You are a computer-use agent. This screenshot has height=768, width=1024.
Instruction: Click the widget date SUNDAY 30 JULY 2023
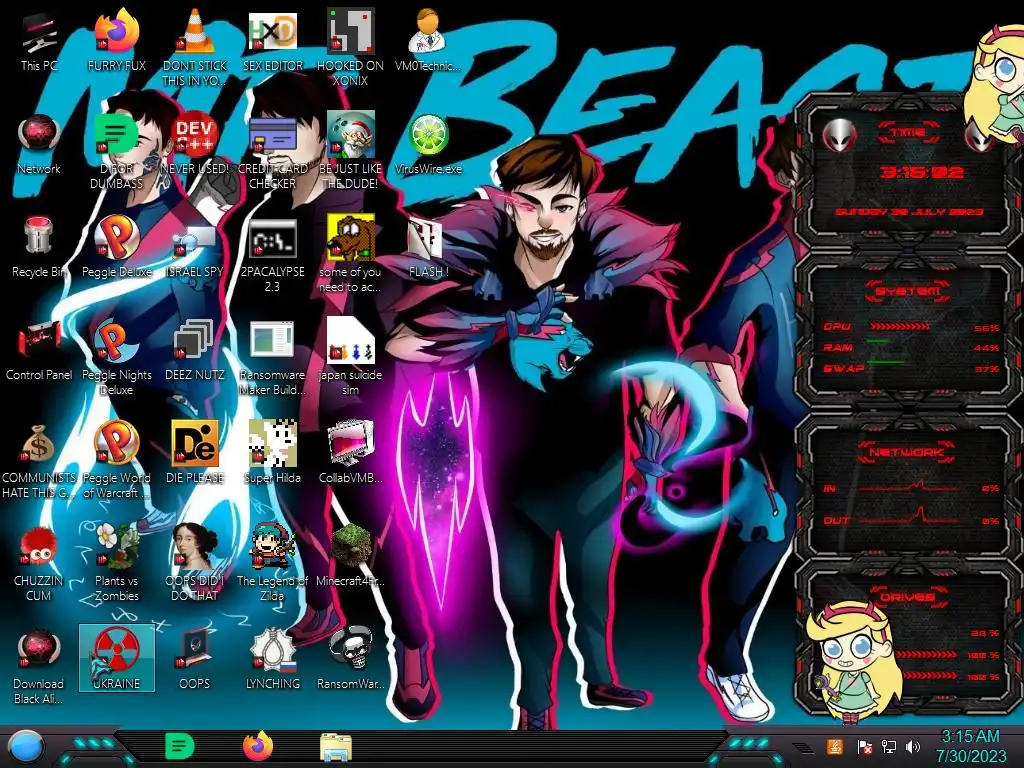point(910,212)
